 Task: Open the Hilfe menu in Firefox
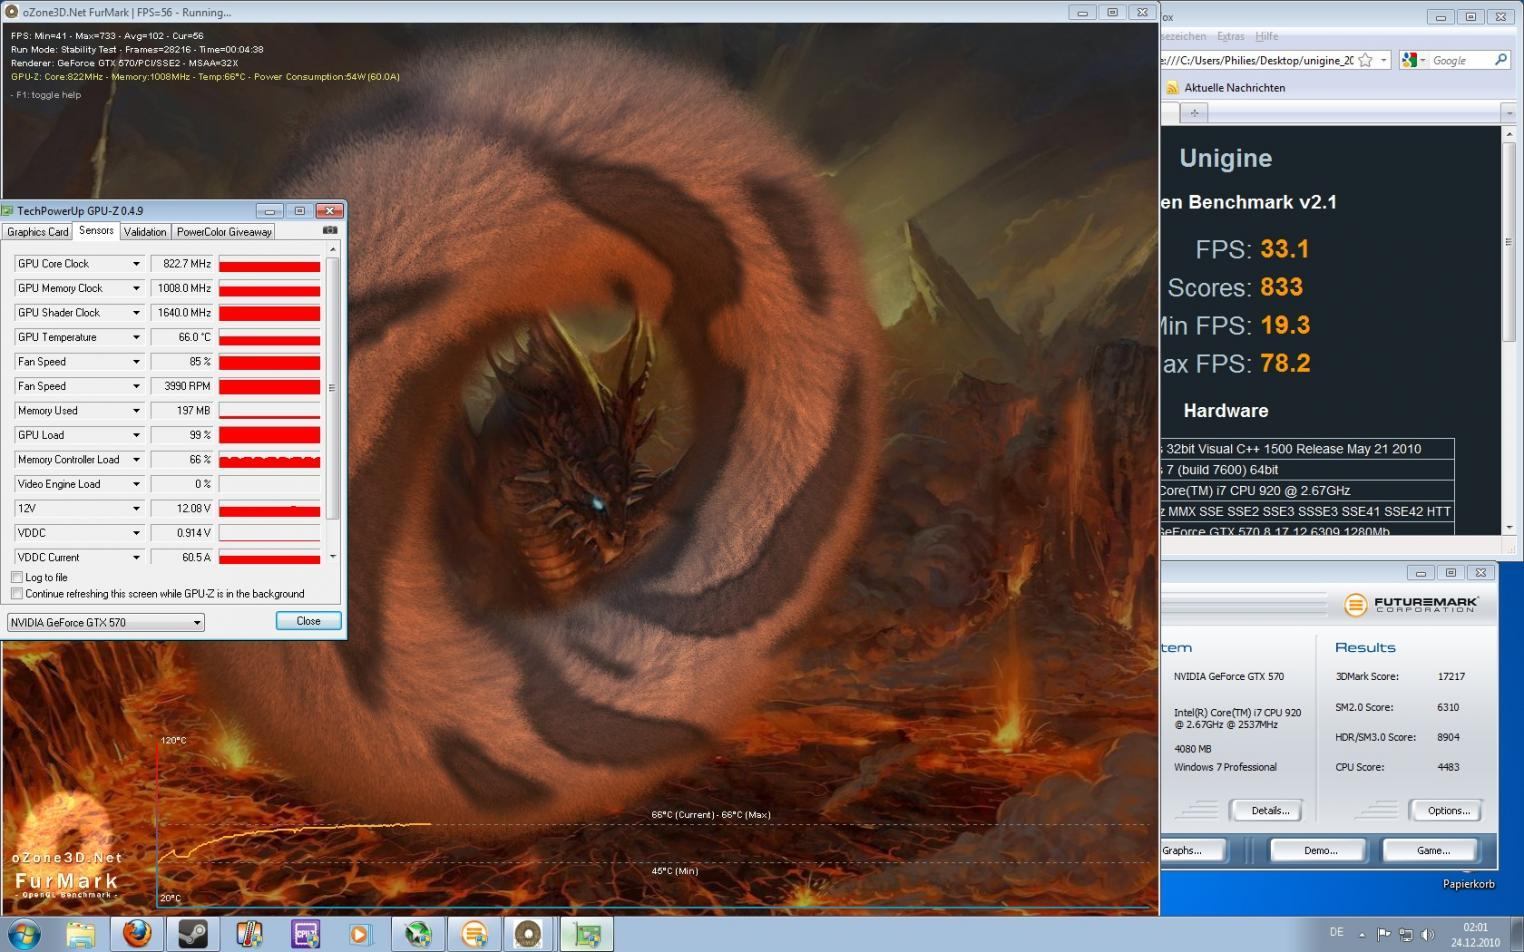pyautogui.click(x=1267, y=36)
